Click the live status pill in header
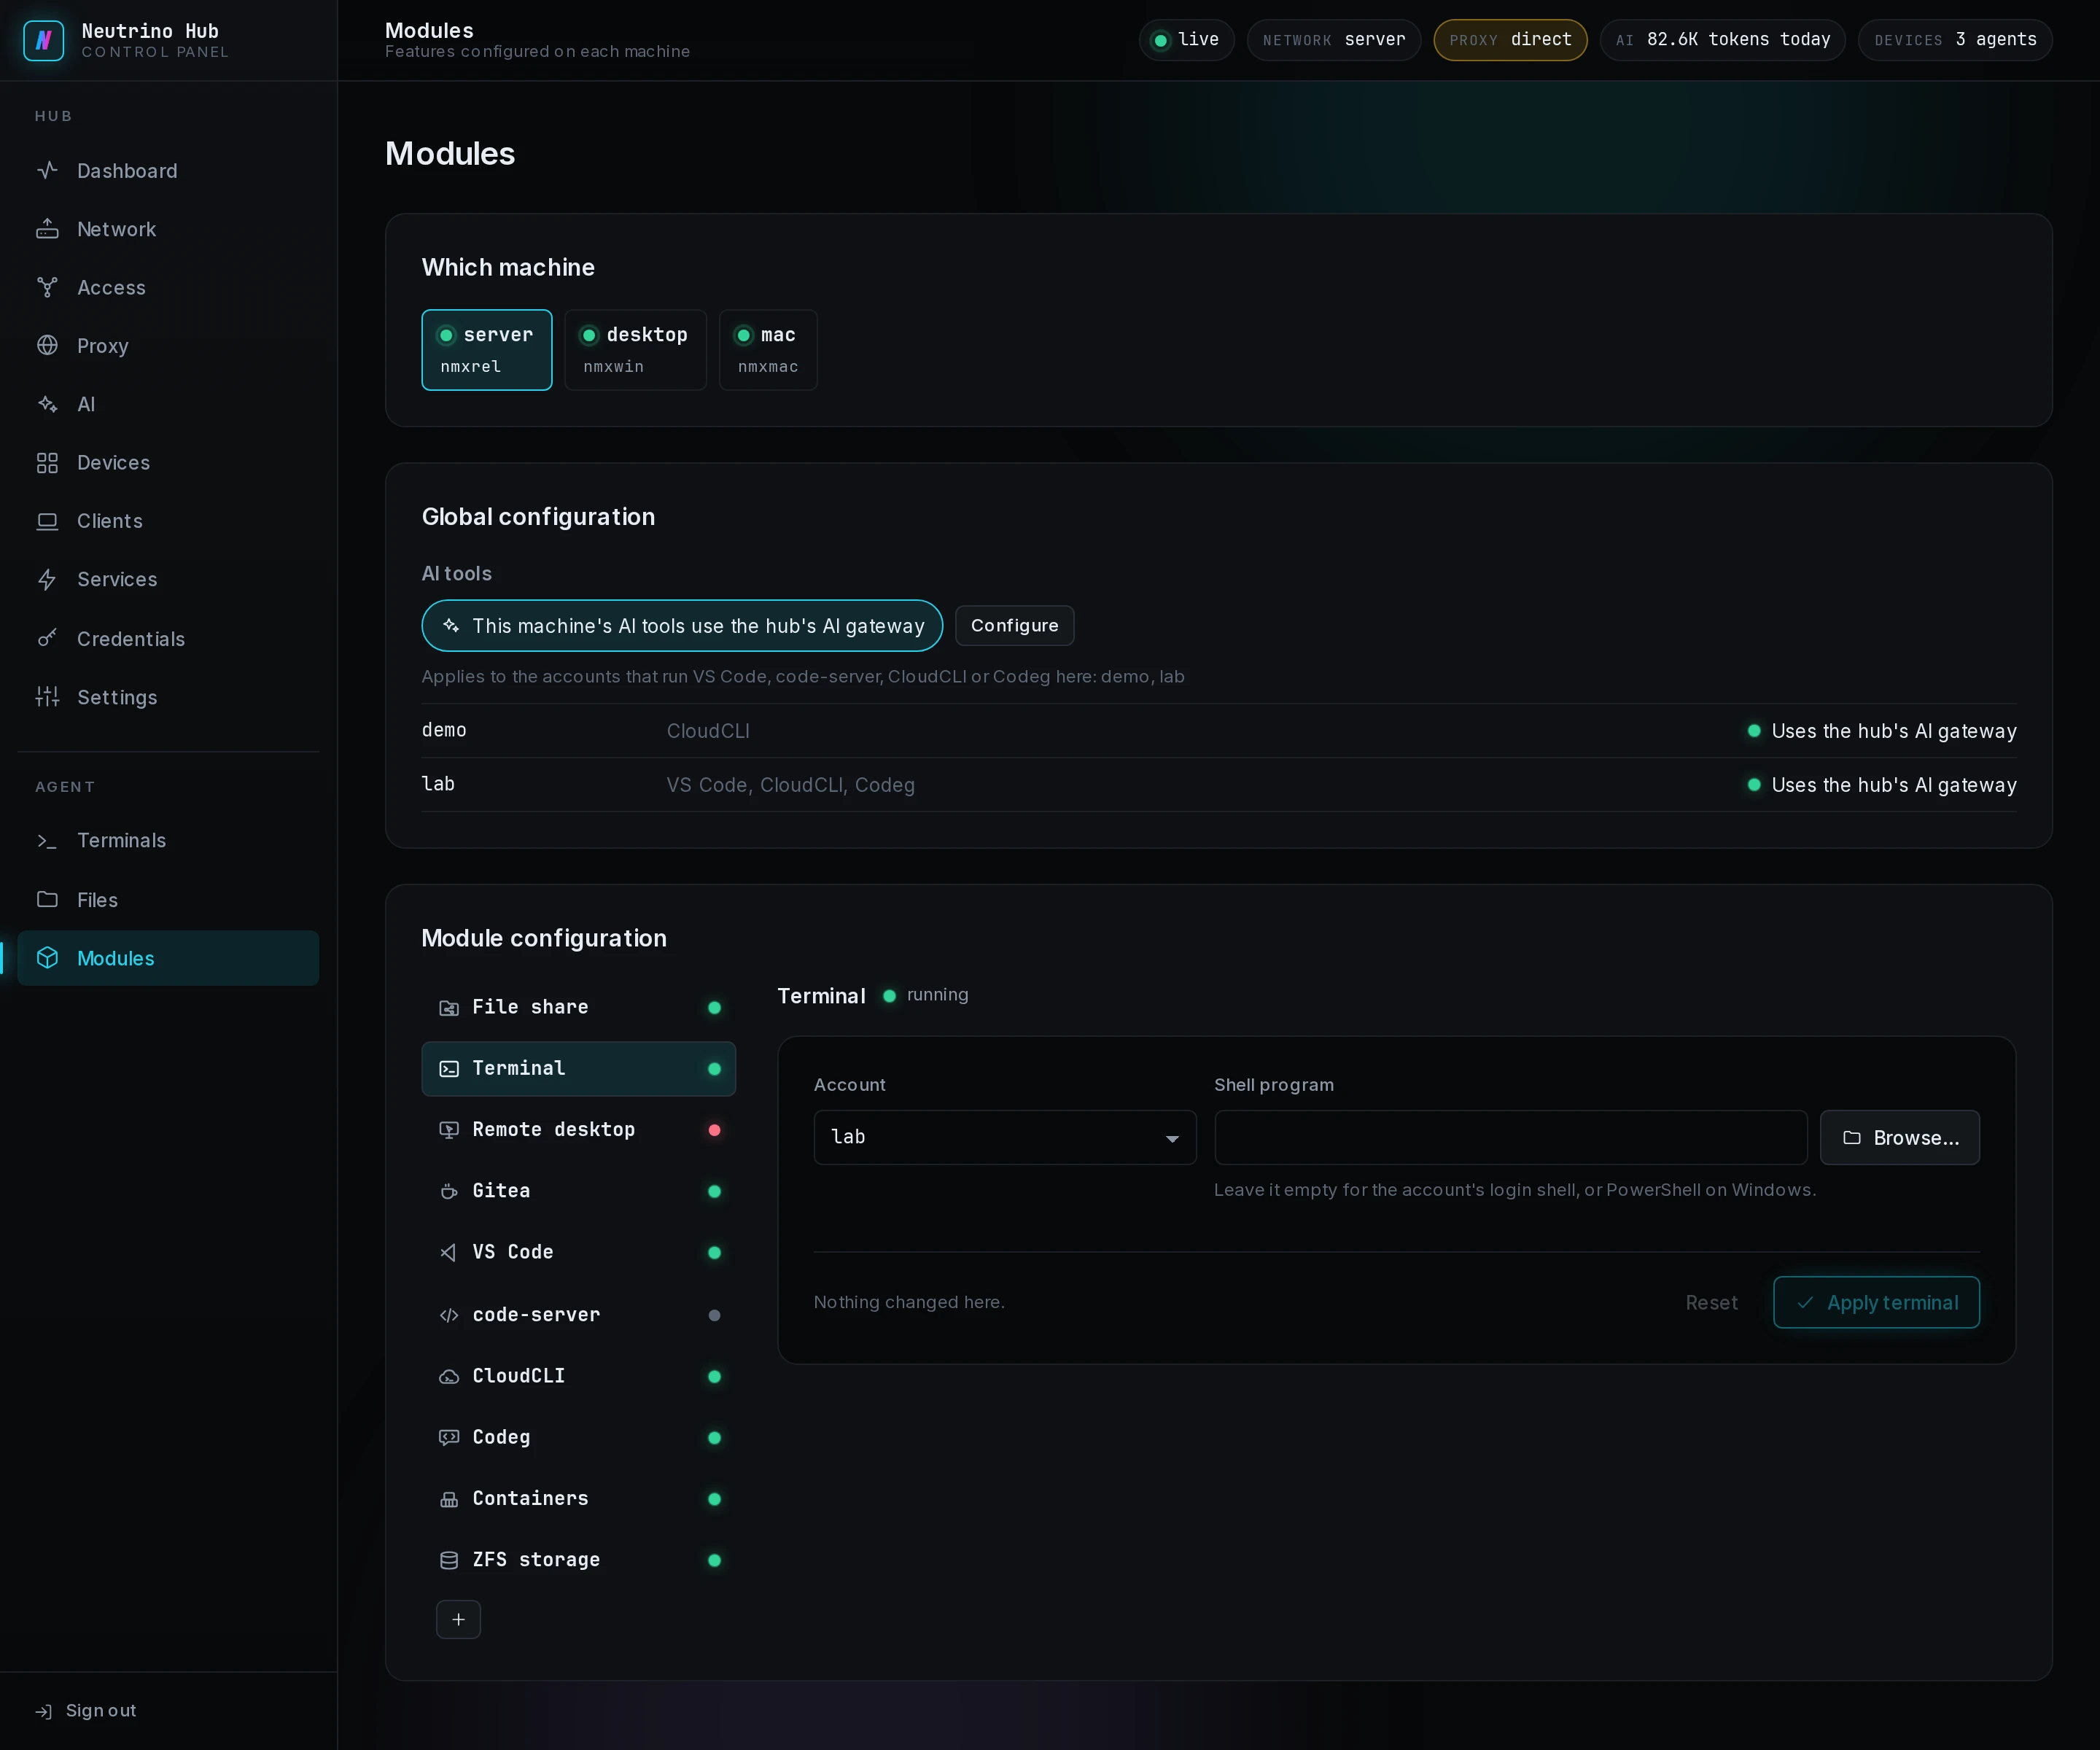This screenshot has height=1750, width=2100. [1186, 40]
